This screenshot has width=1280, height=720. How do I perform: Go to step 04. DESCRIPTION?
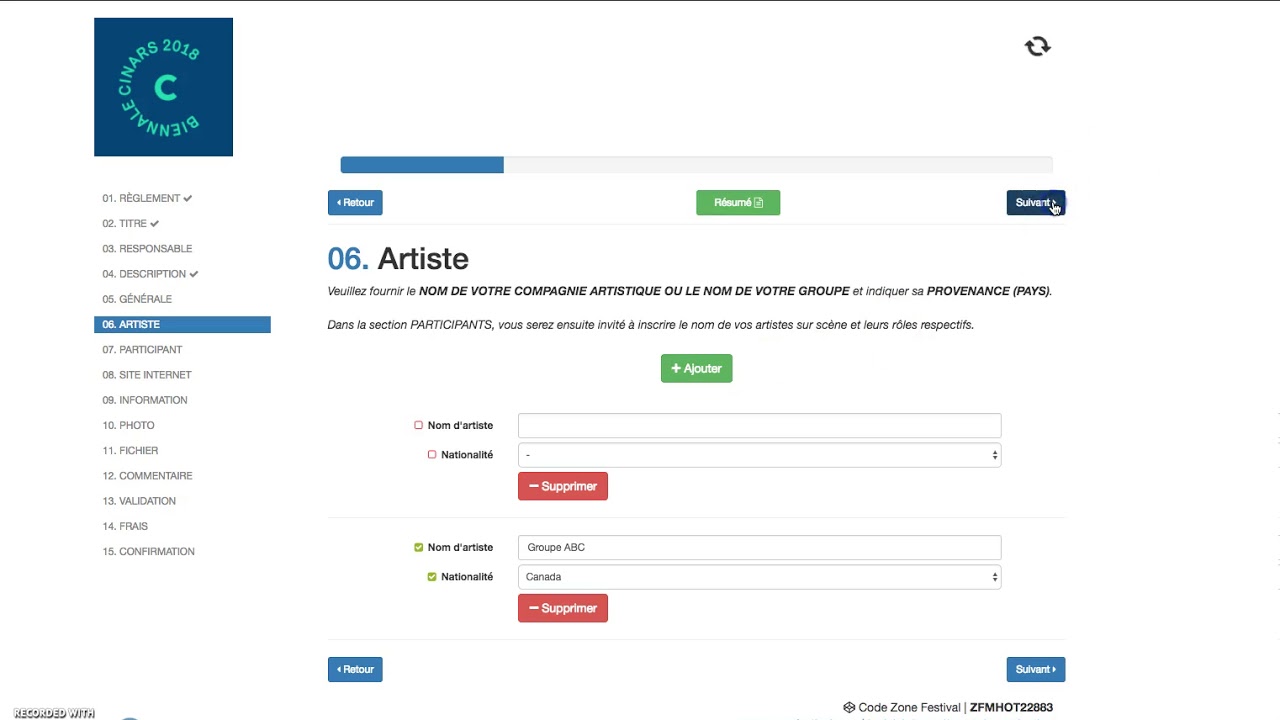click(150, 273)
